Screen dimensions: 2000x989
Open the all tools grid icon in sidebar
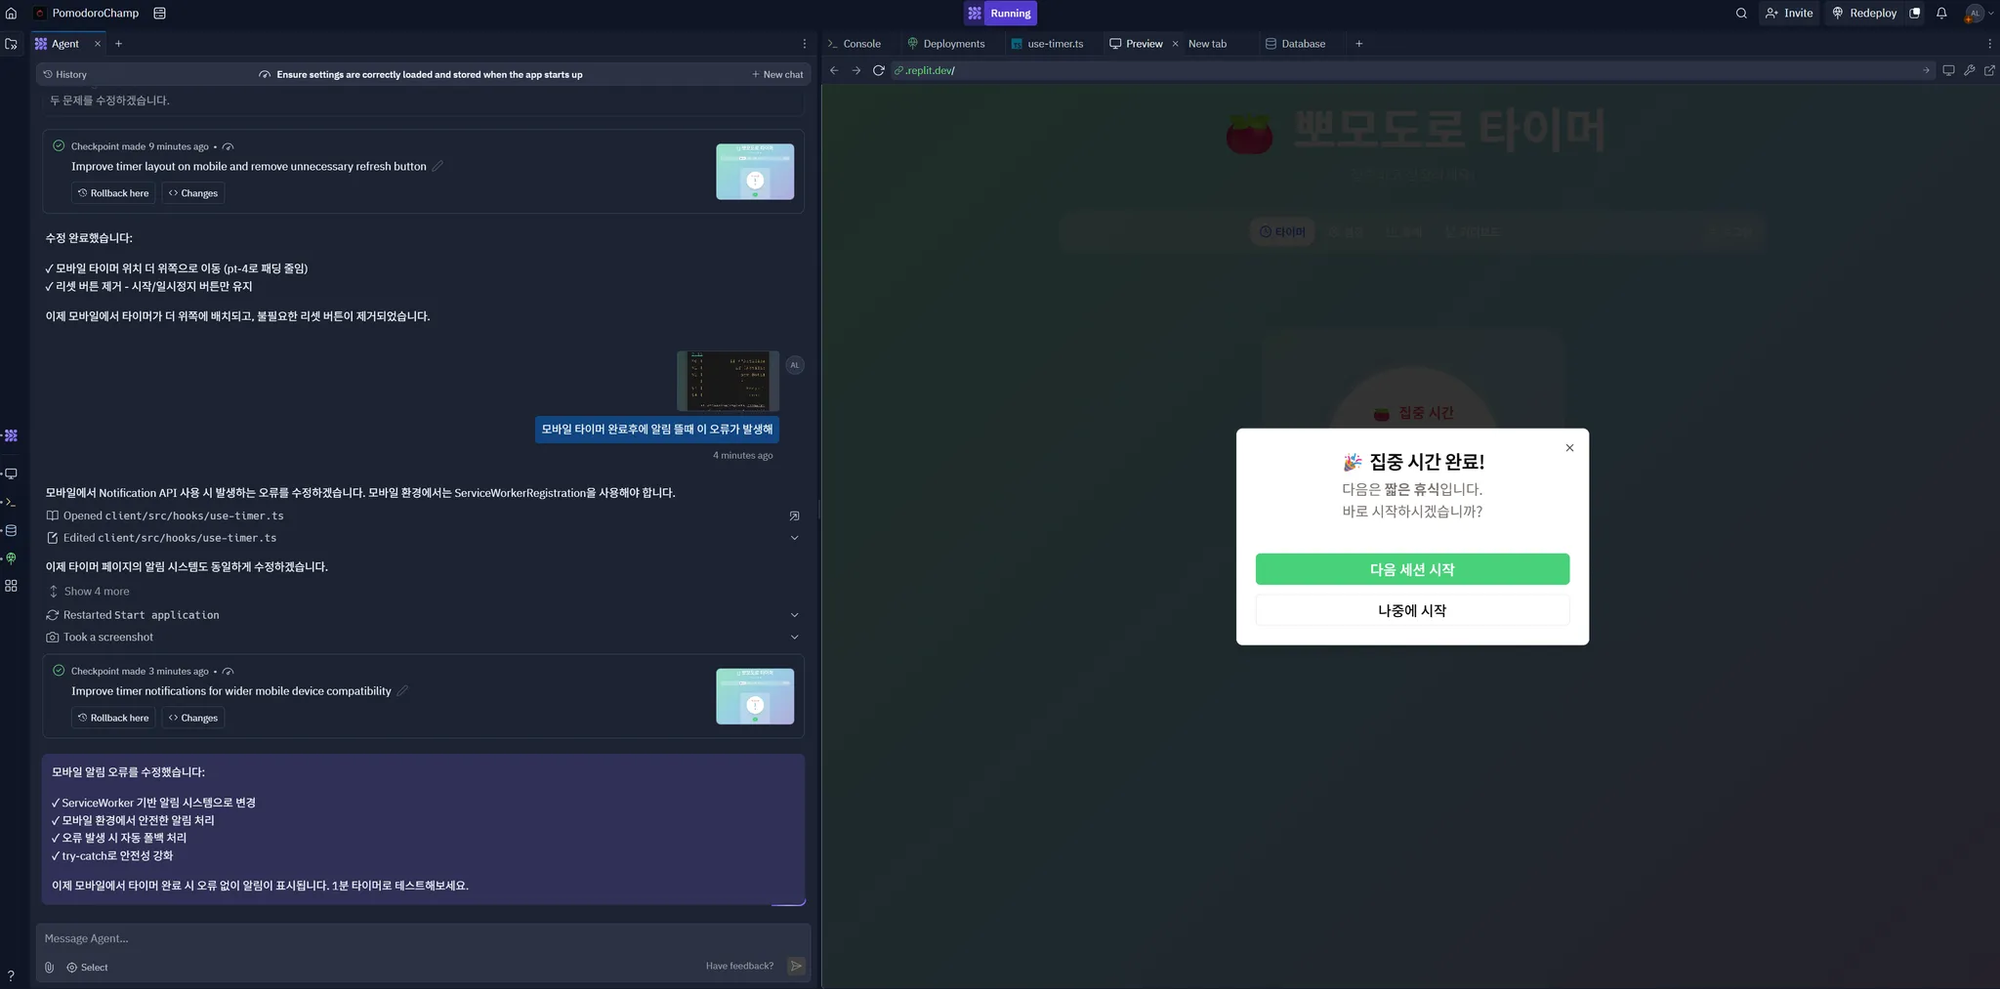click(x=11, y=586)
